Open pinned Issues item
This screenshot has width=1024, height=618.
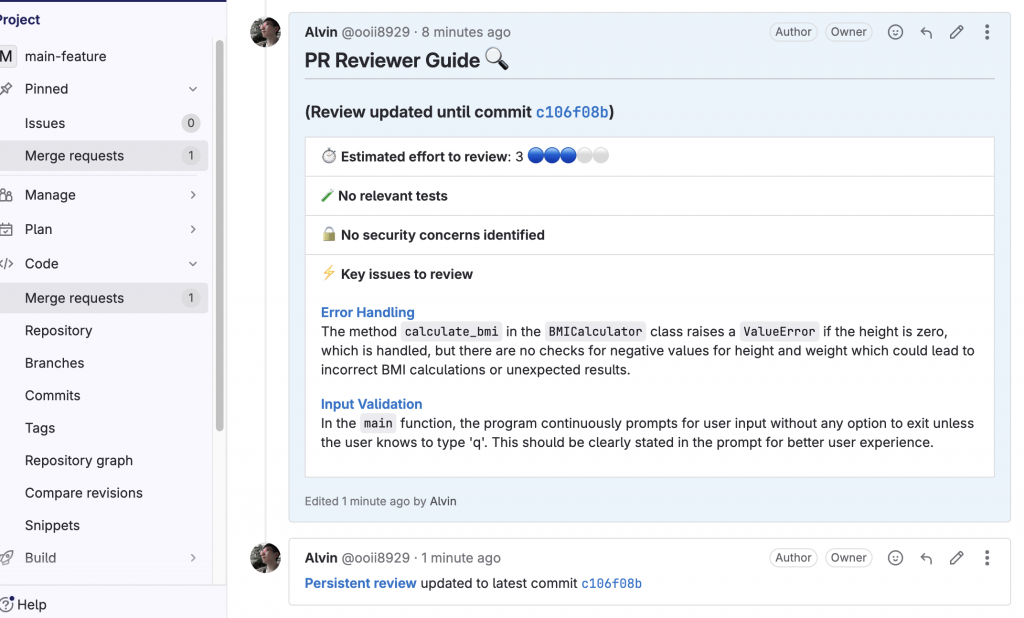104,123
